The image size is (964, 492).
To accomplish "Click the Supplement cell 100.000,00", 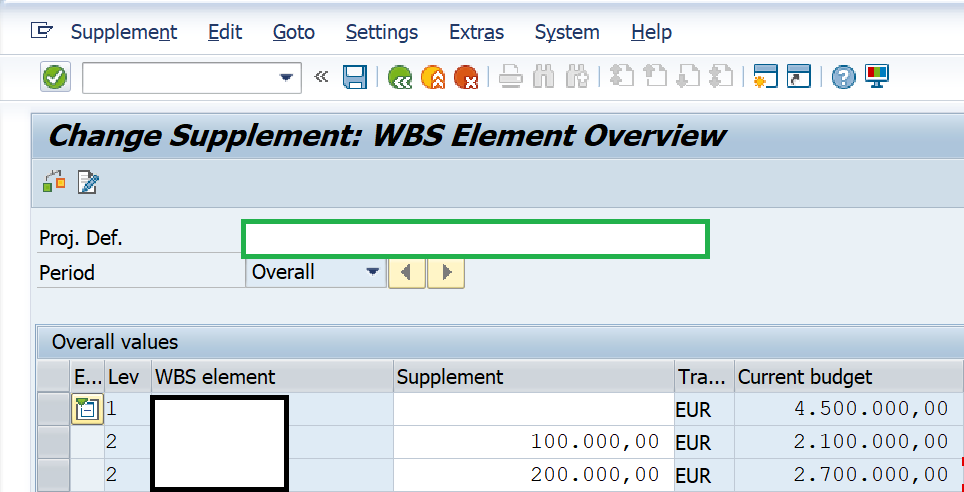I will [534, 442].
